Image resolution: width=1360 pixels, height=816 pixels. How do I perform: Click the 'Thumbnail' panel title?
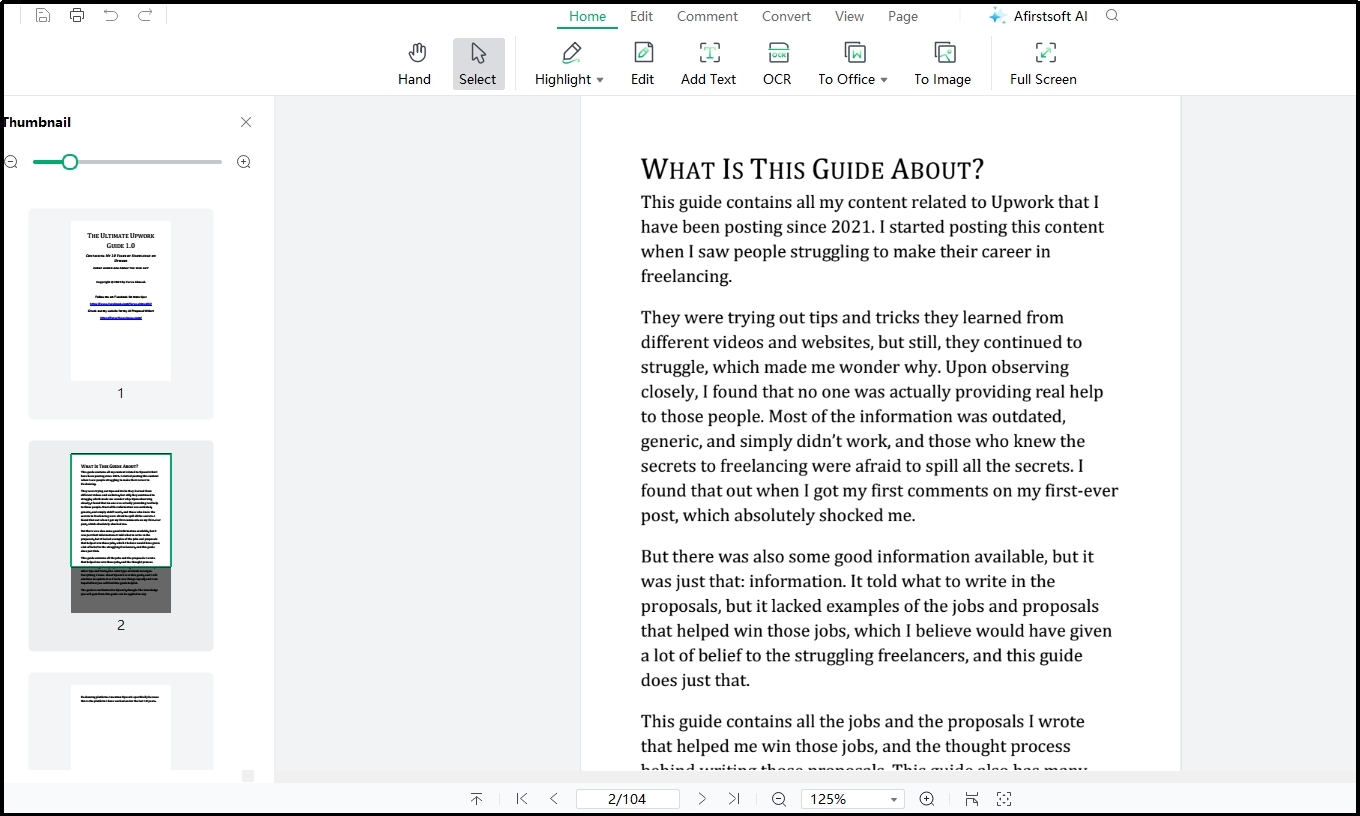[36, 122]
